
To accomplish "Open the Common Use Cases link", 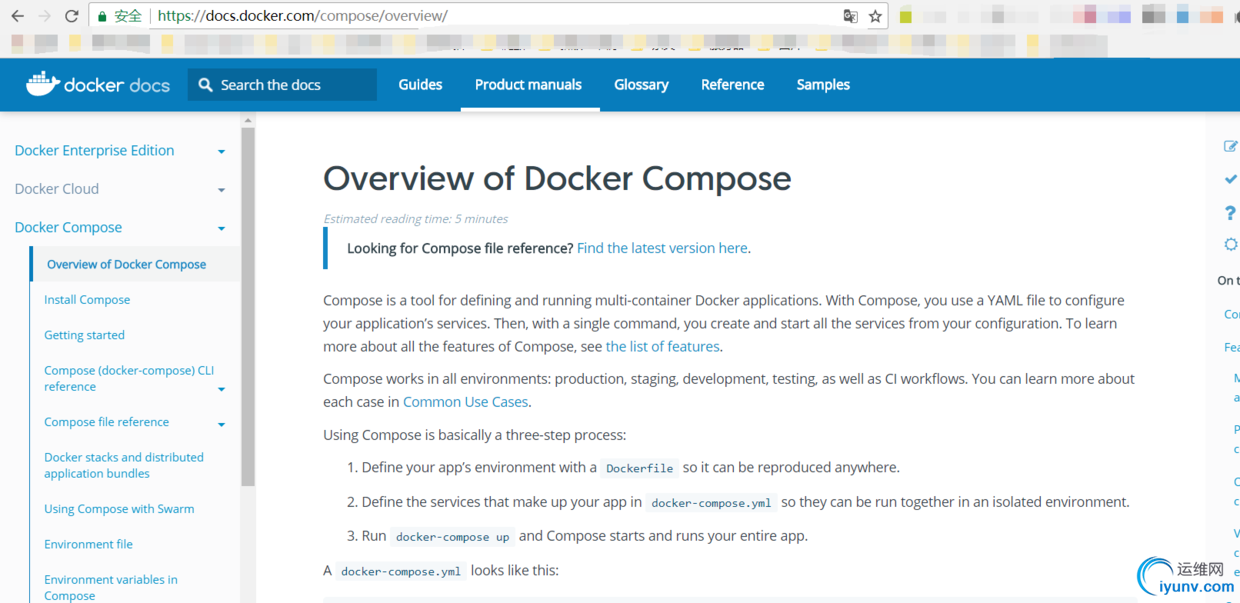I will pyautogui.click(x=465, y=402).
